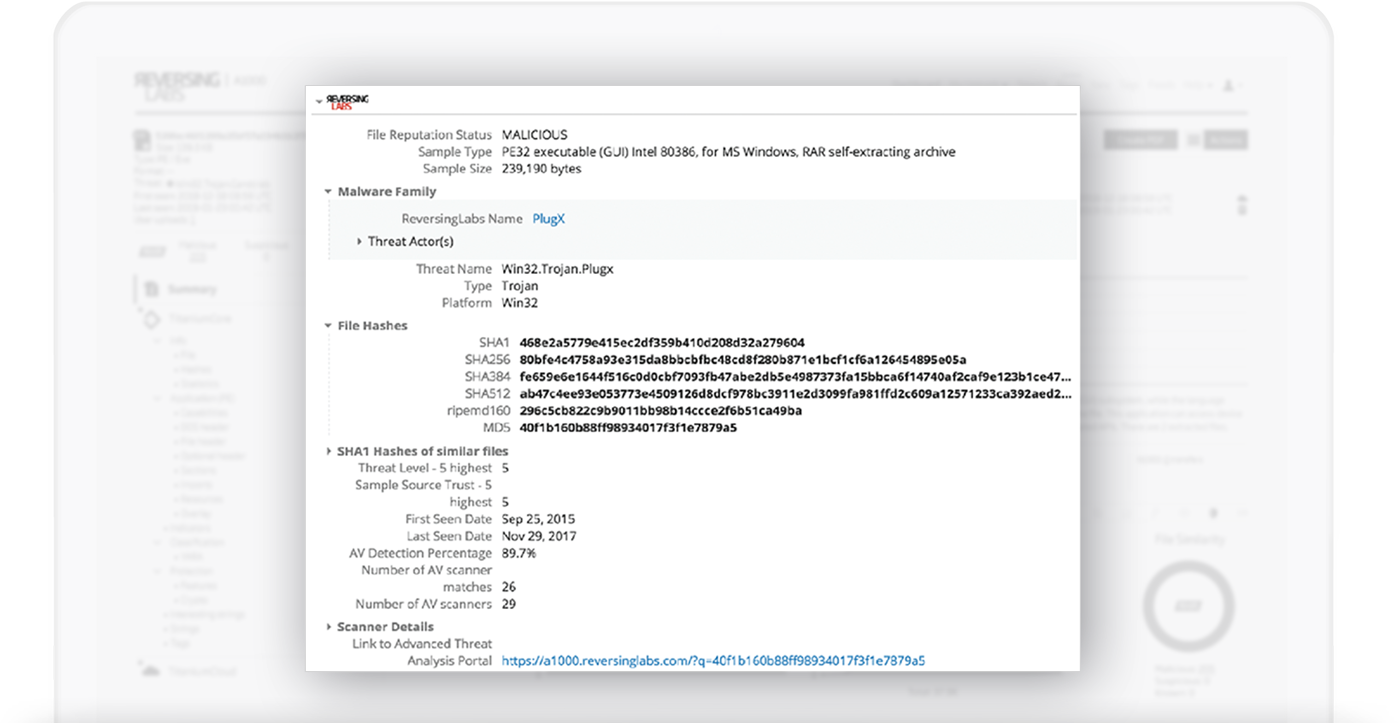1400x723 pixels.
Task: Open the a1000.reversinglabs.com analysis portal link
Action: coord(713,661)
